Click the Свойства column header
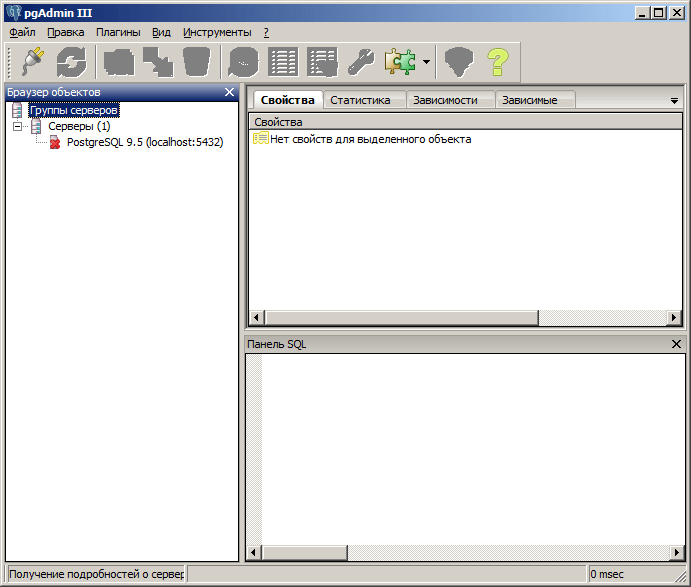This screenshot has width=691, height=587. (465, 122)
